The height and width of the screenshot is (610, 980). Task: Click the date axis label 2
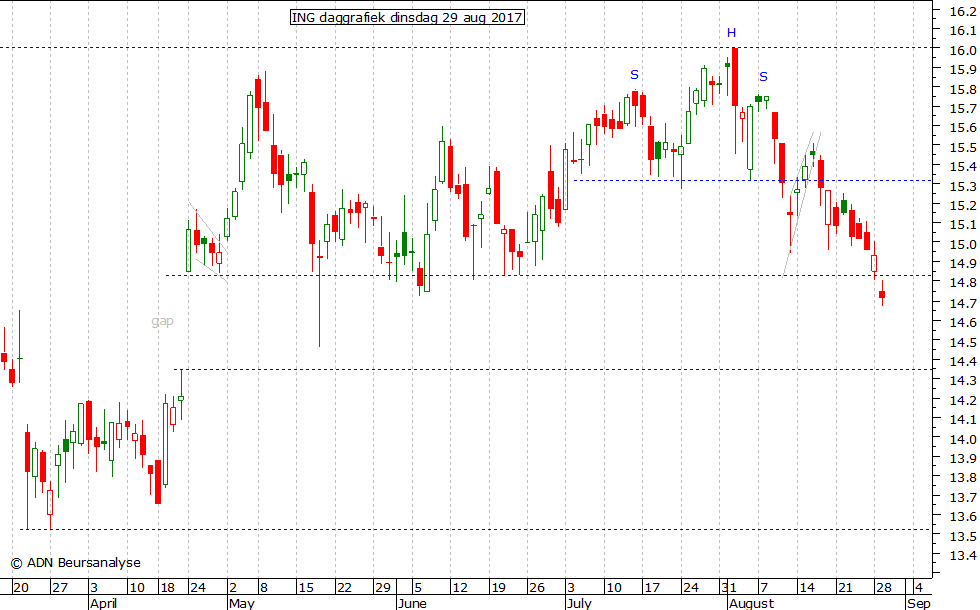233,588
